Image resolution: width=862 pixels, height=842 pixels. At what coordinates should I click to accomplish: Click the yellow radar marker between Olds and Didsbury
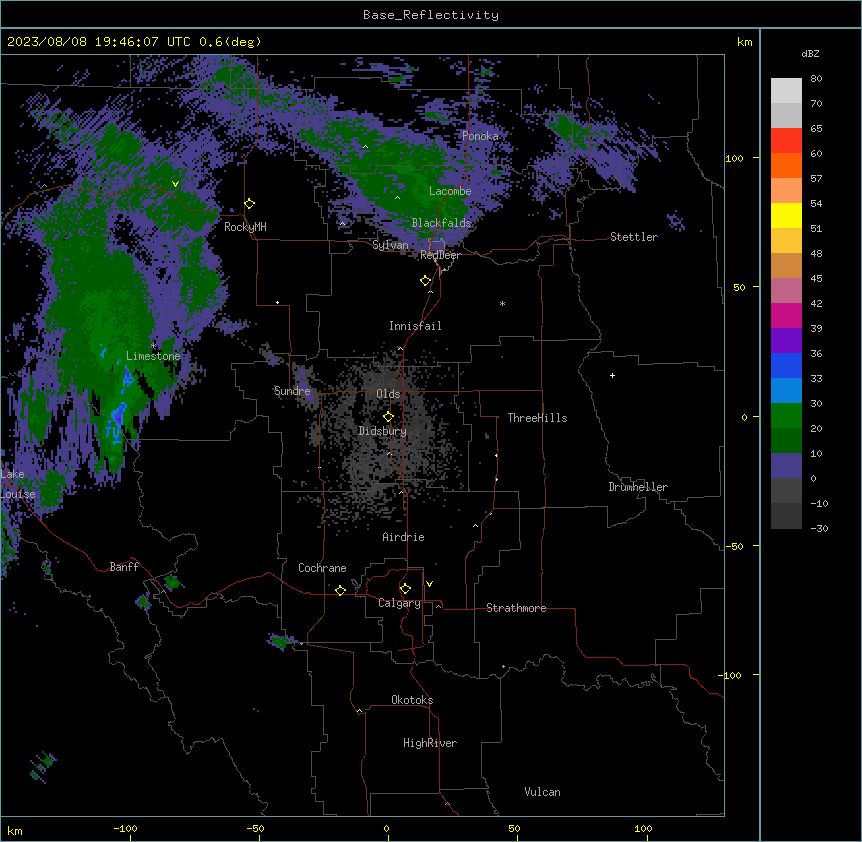tap(389, 417)
